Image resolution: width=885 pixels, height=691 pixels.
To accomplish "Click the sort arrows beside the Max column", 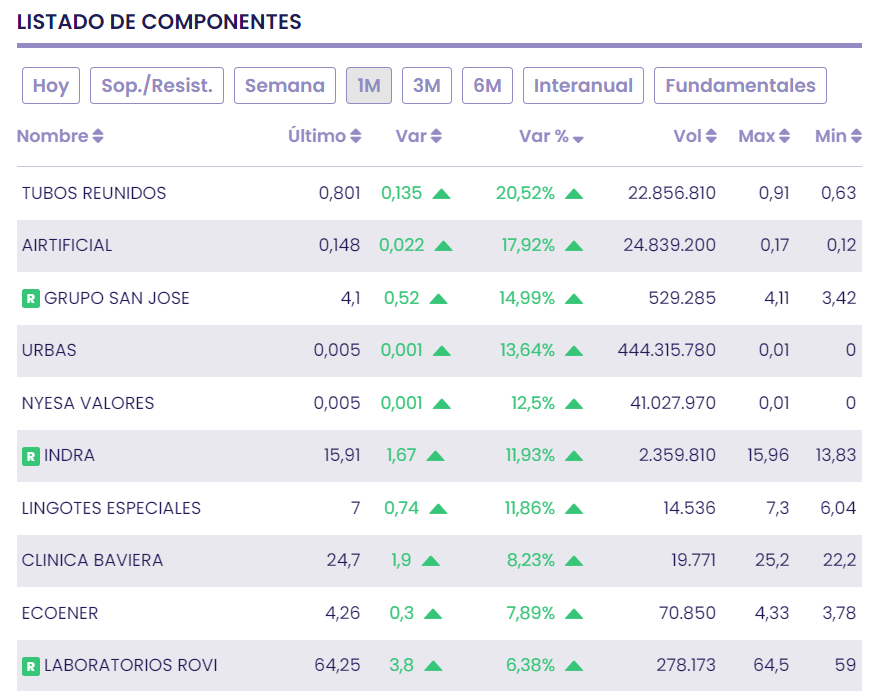I will click(x=785, y=137).
